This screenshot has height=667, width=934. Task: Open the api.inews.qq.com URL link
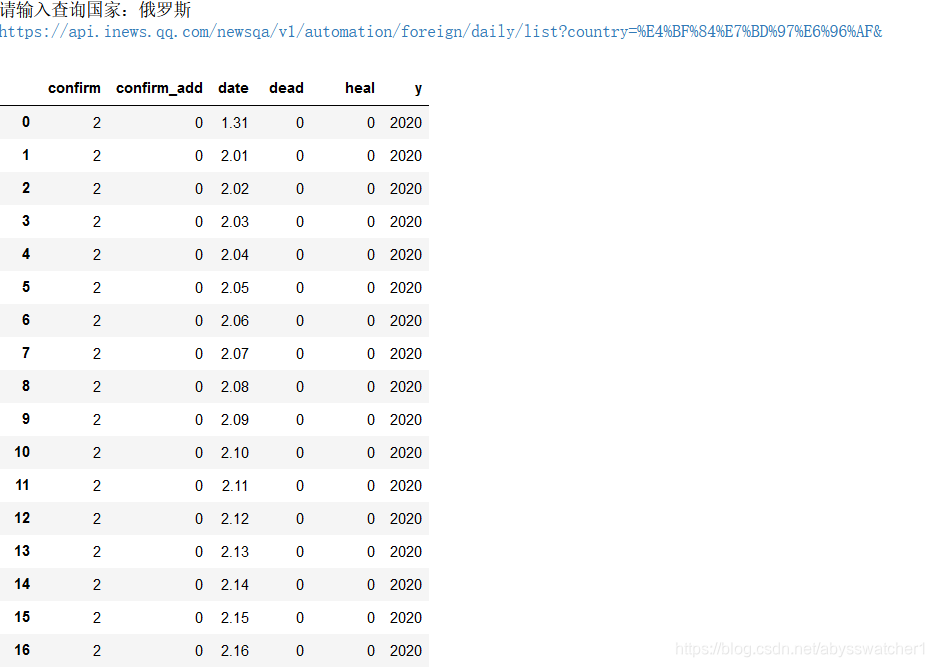point(441,32)
